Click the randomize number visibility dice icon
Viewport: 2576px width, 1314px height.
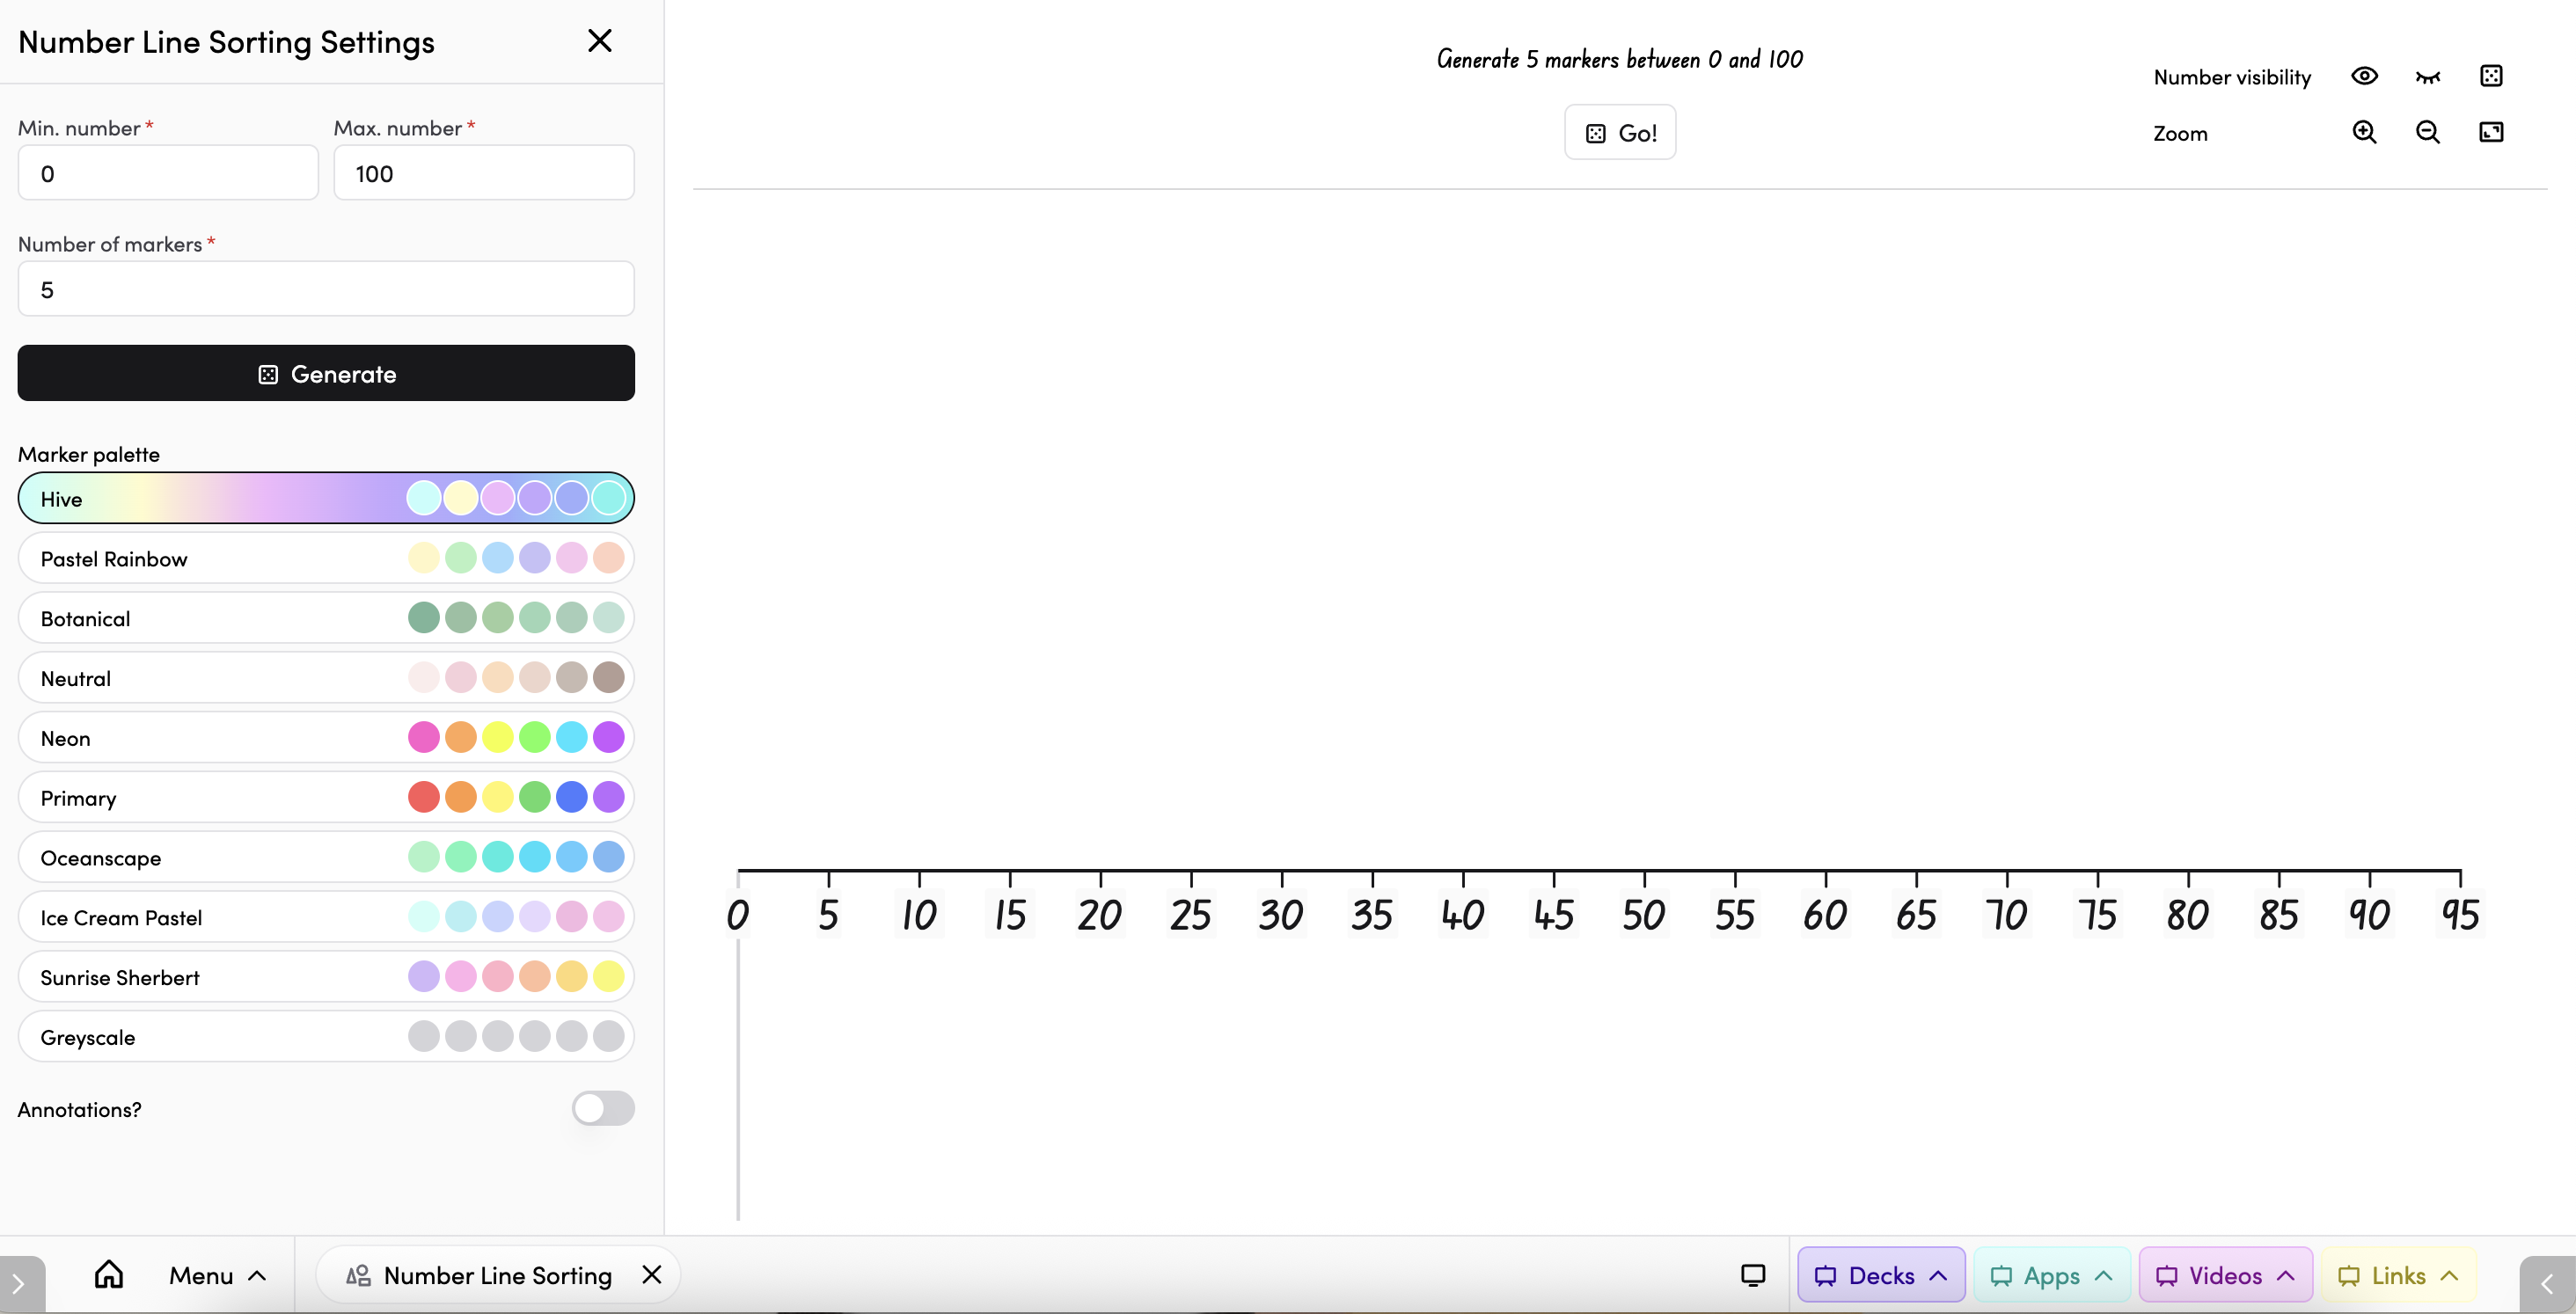click(x=2491, y=76)
